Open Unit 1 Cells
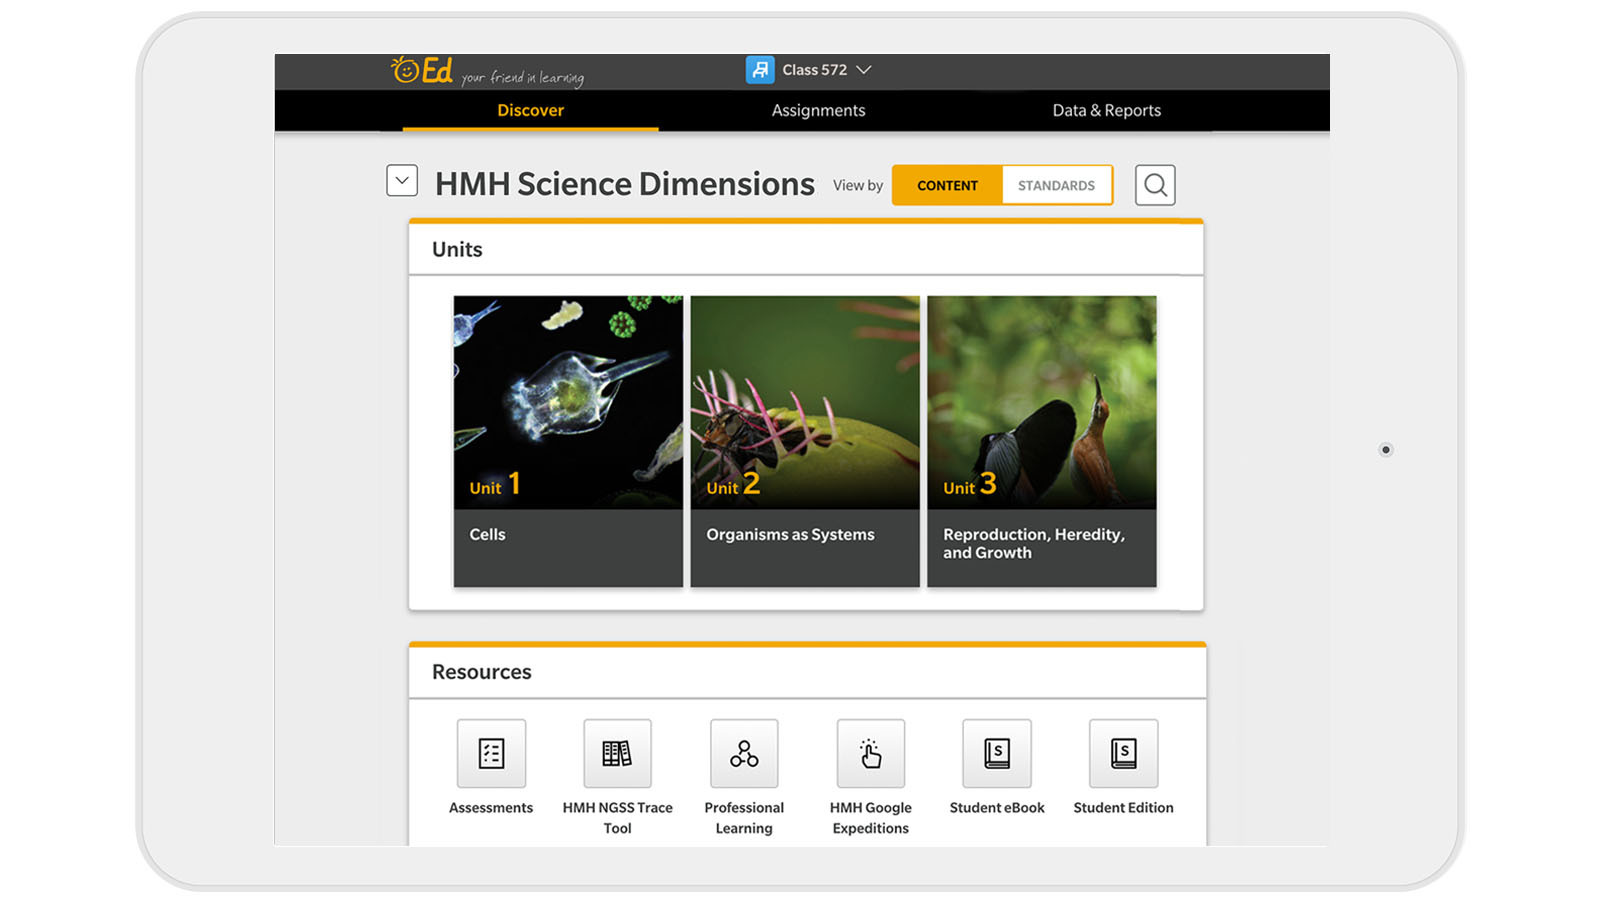Screen dimensions: 1600x900 [568, 440]
